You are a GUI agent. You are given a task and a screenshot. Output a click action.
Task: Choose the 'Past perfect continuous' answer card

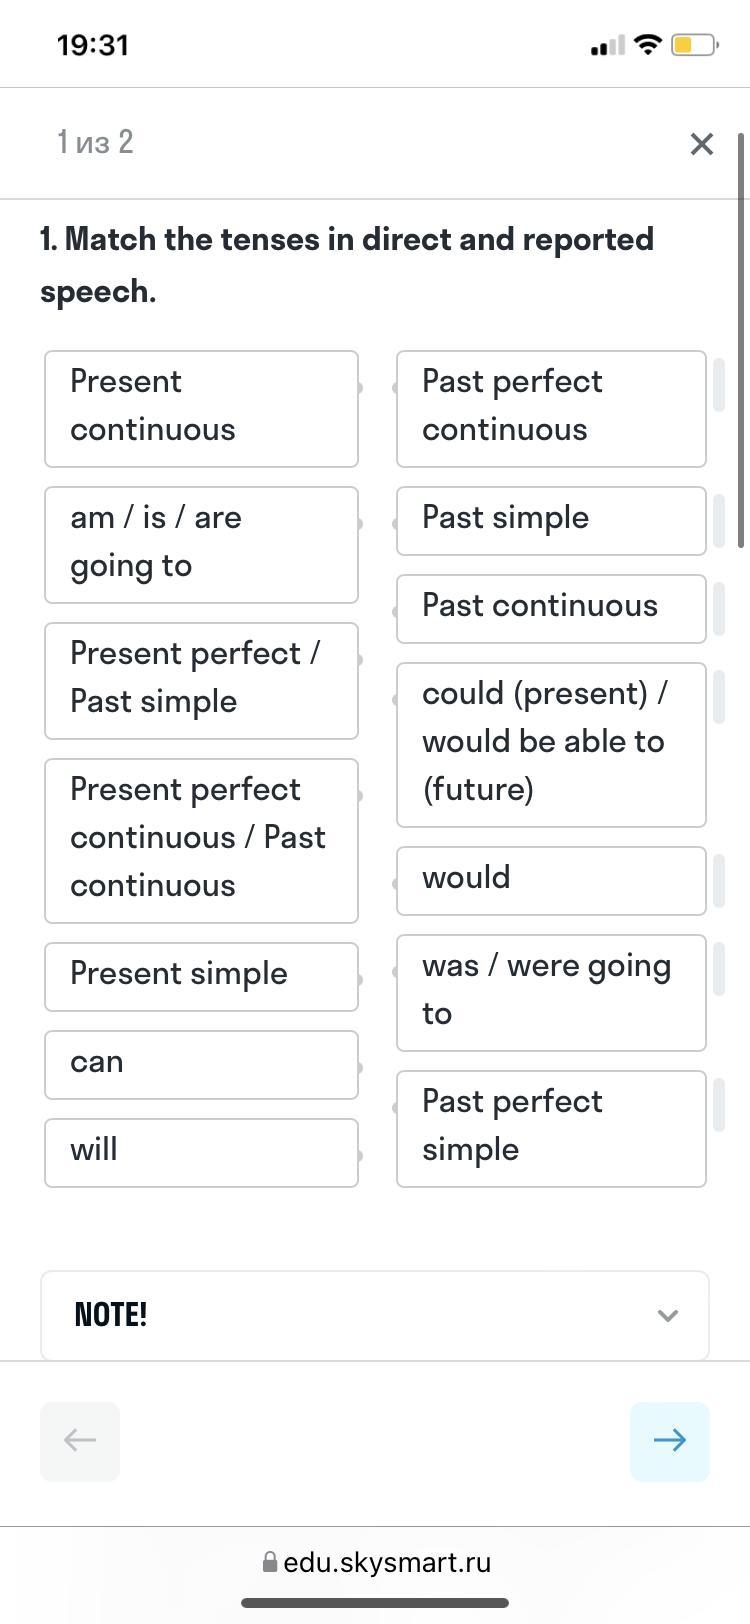(551, 408)
